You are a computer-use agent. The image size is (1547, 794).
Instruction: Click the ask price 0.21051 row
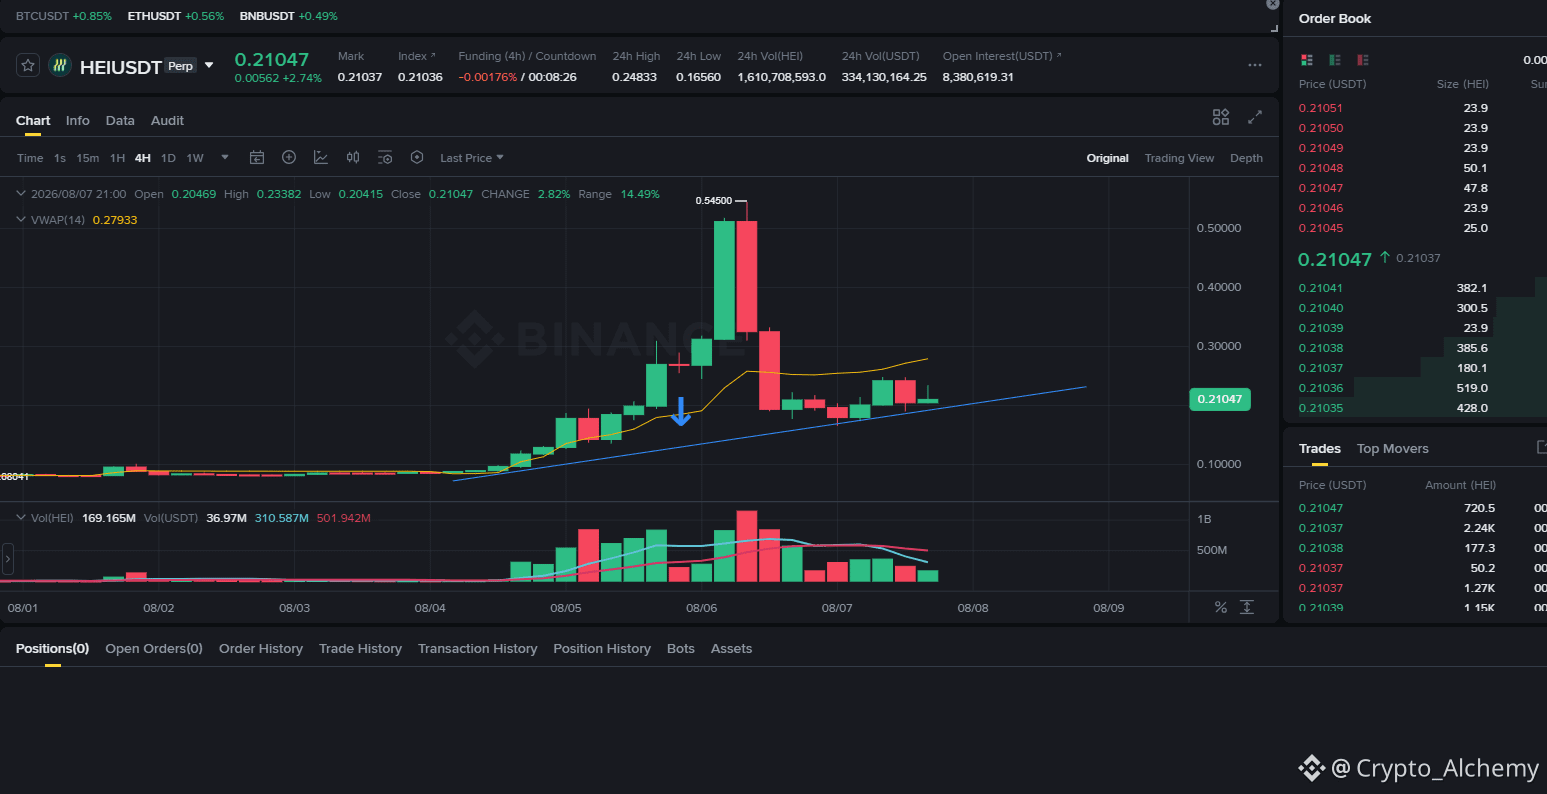click(x=1415, y=108)
